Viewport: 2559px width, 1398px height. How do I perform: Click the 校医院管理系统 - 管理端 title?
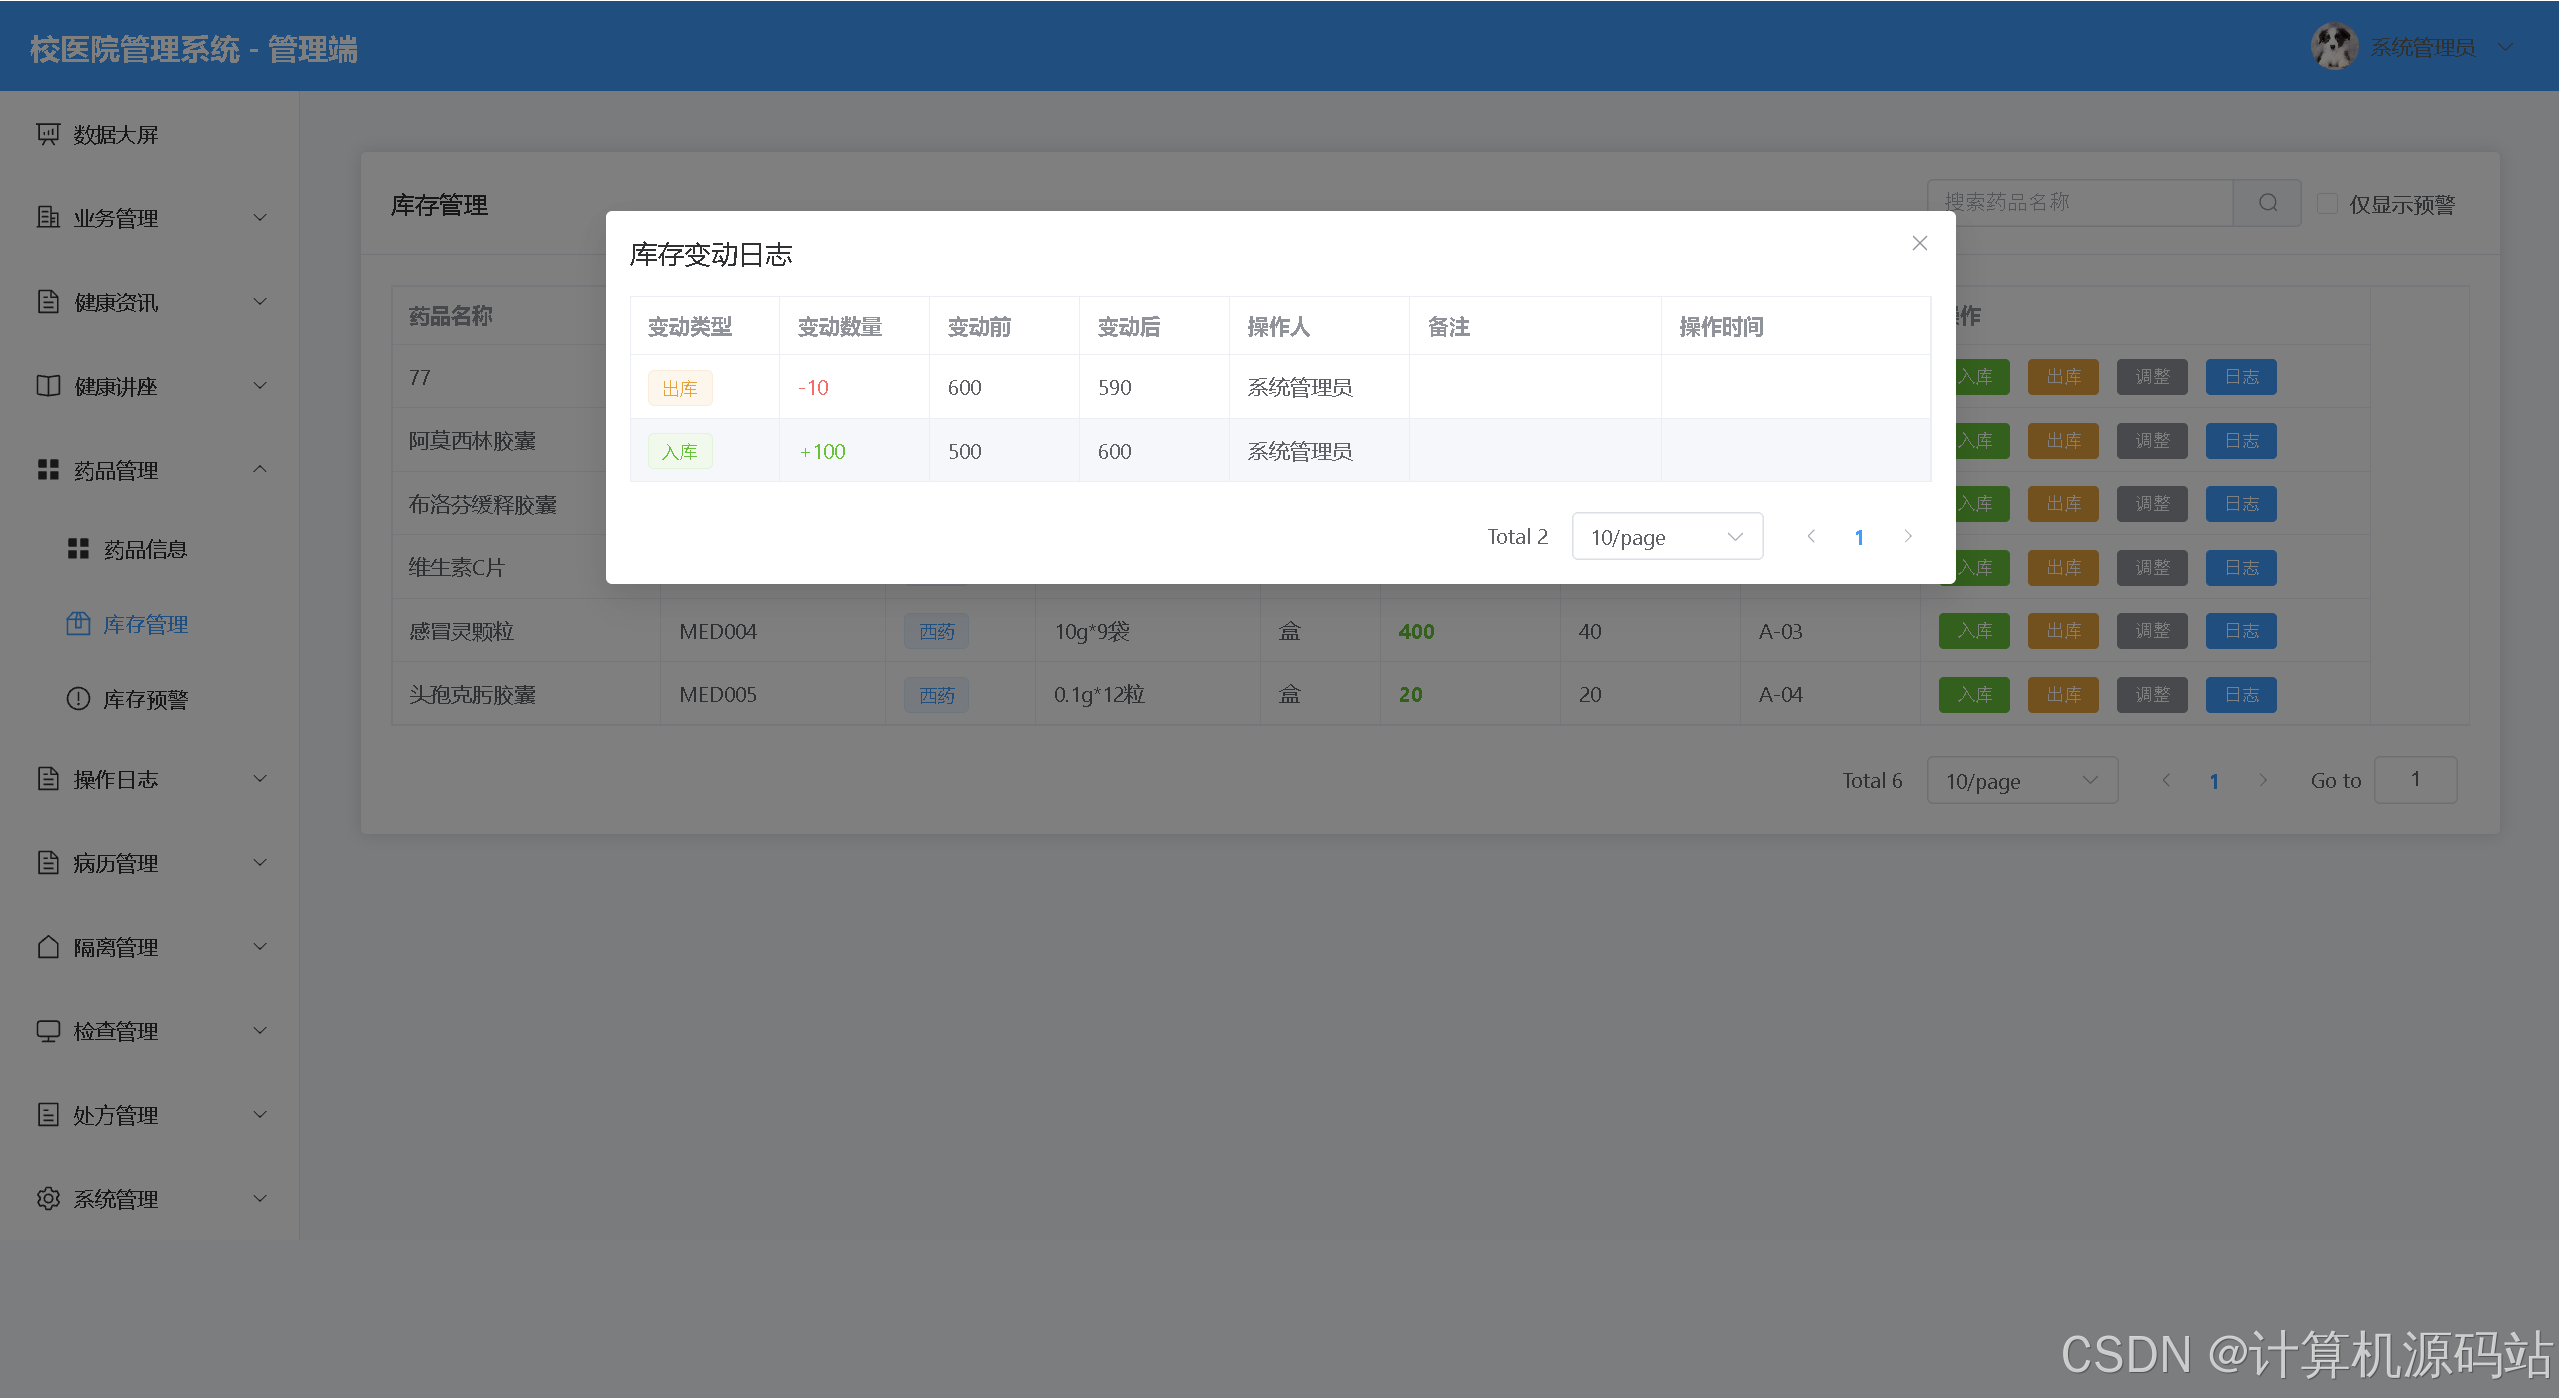click(194, 49)
